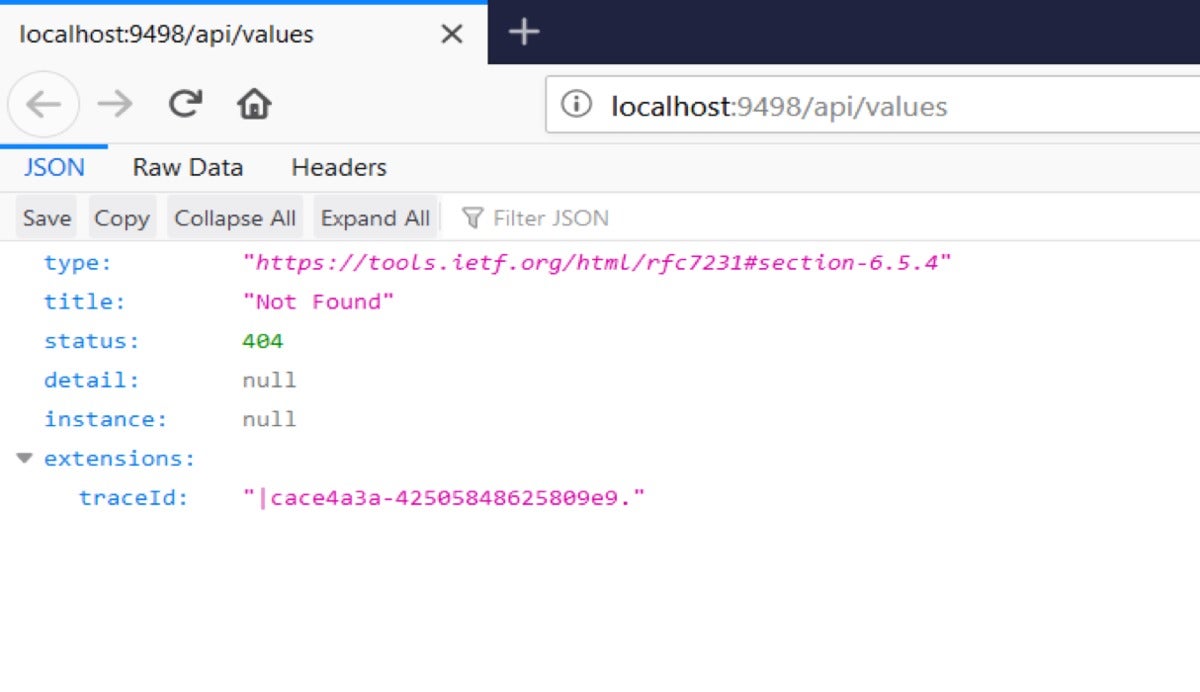
Task: Select the traceId value cace4a3a-42505848625809e9
Action: [444, 497]
